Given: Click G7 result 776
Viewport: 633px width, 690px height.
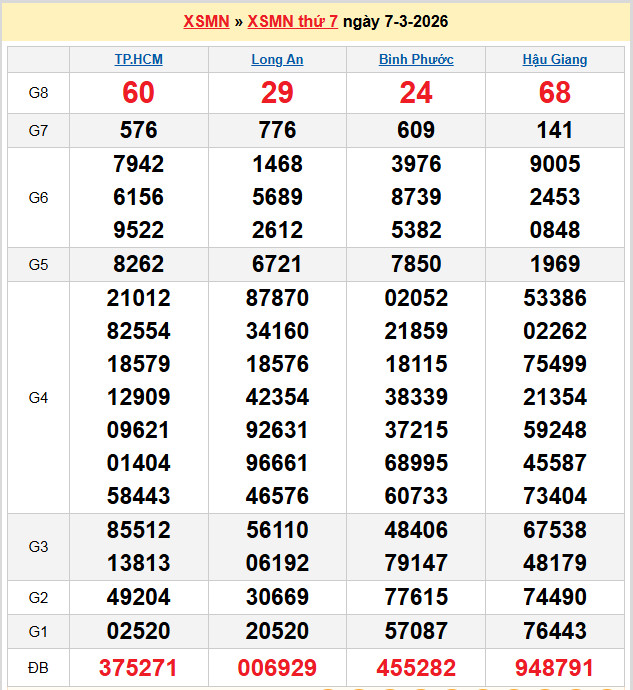Looking at the screenshot, I should coord(277,130).
